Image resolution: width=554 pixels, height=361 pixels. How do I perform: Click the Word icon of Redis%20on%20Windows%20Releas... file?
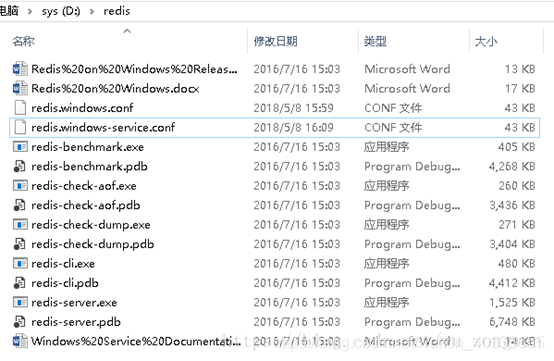[x=20, y=69]
